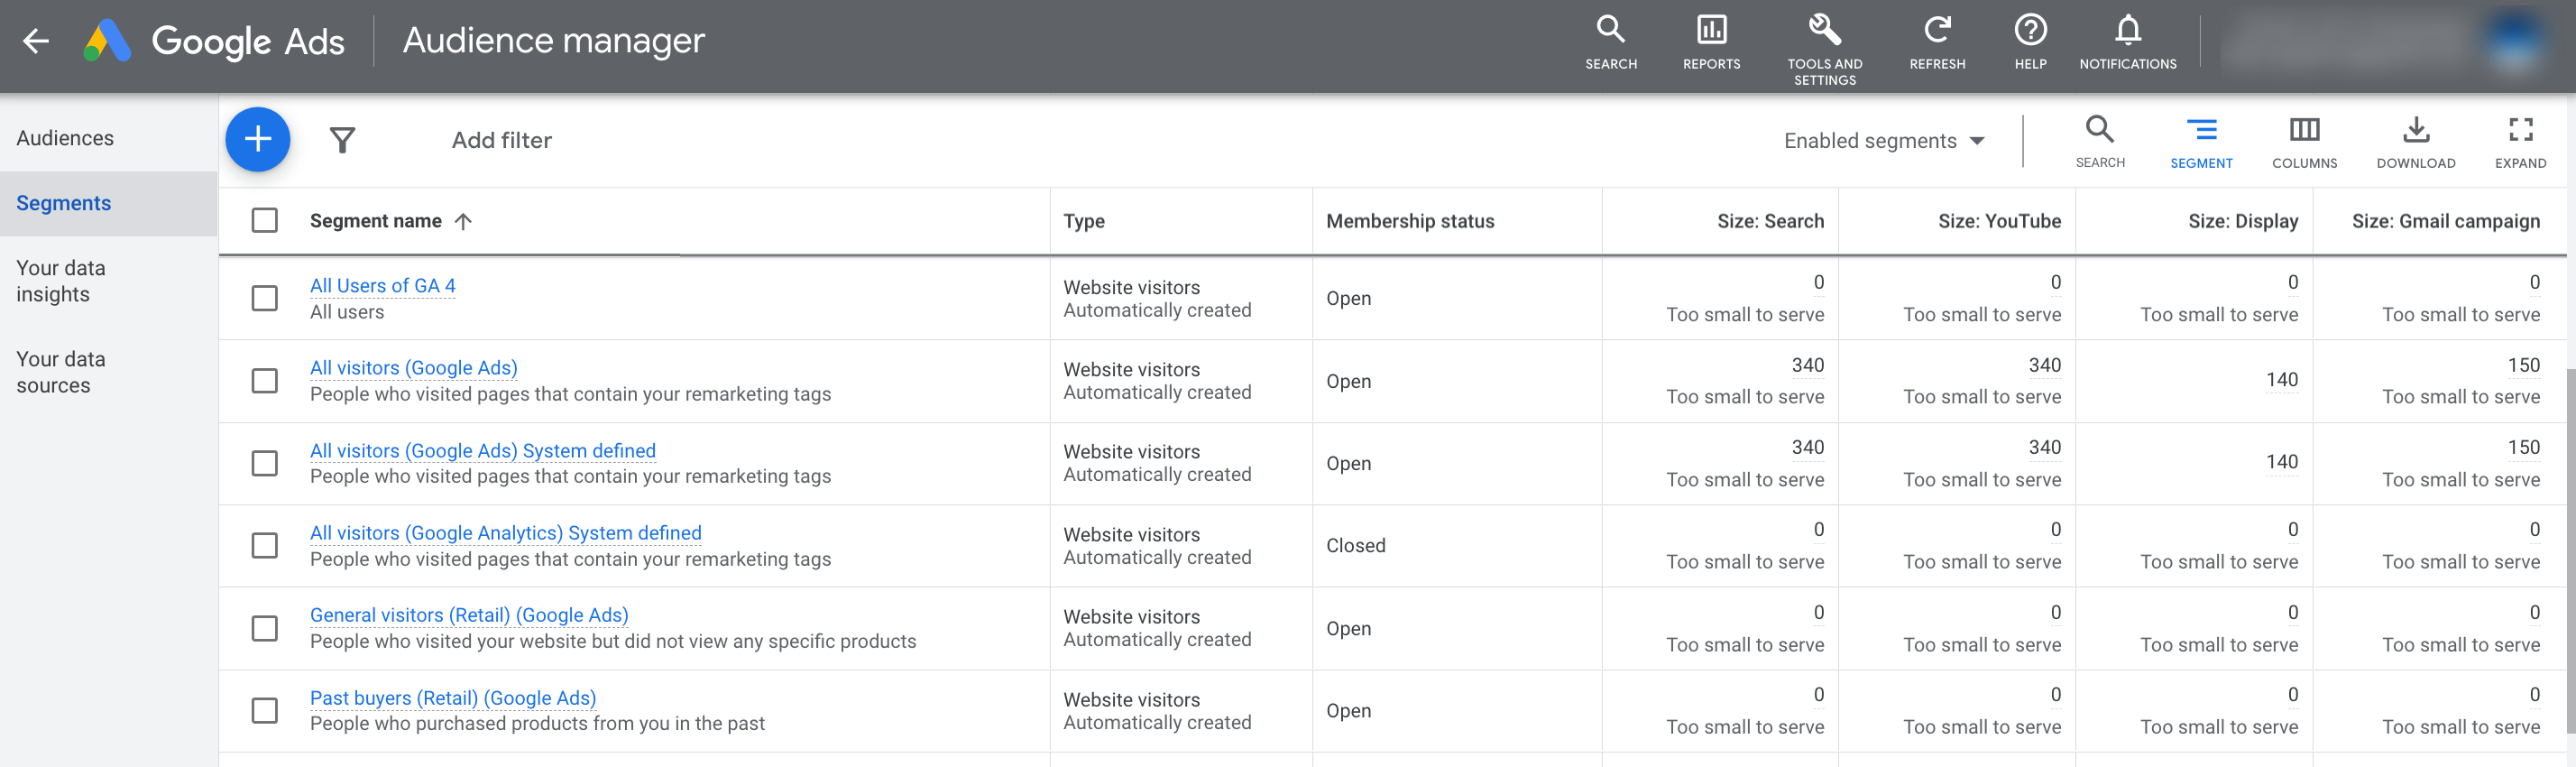The image size is (2576, 767).
Task: Open the blurred account avatar
Action: tap(2513, 41)
